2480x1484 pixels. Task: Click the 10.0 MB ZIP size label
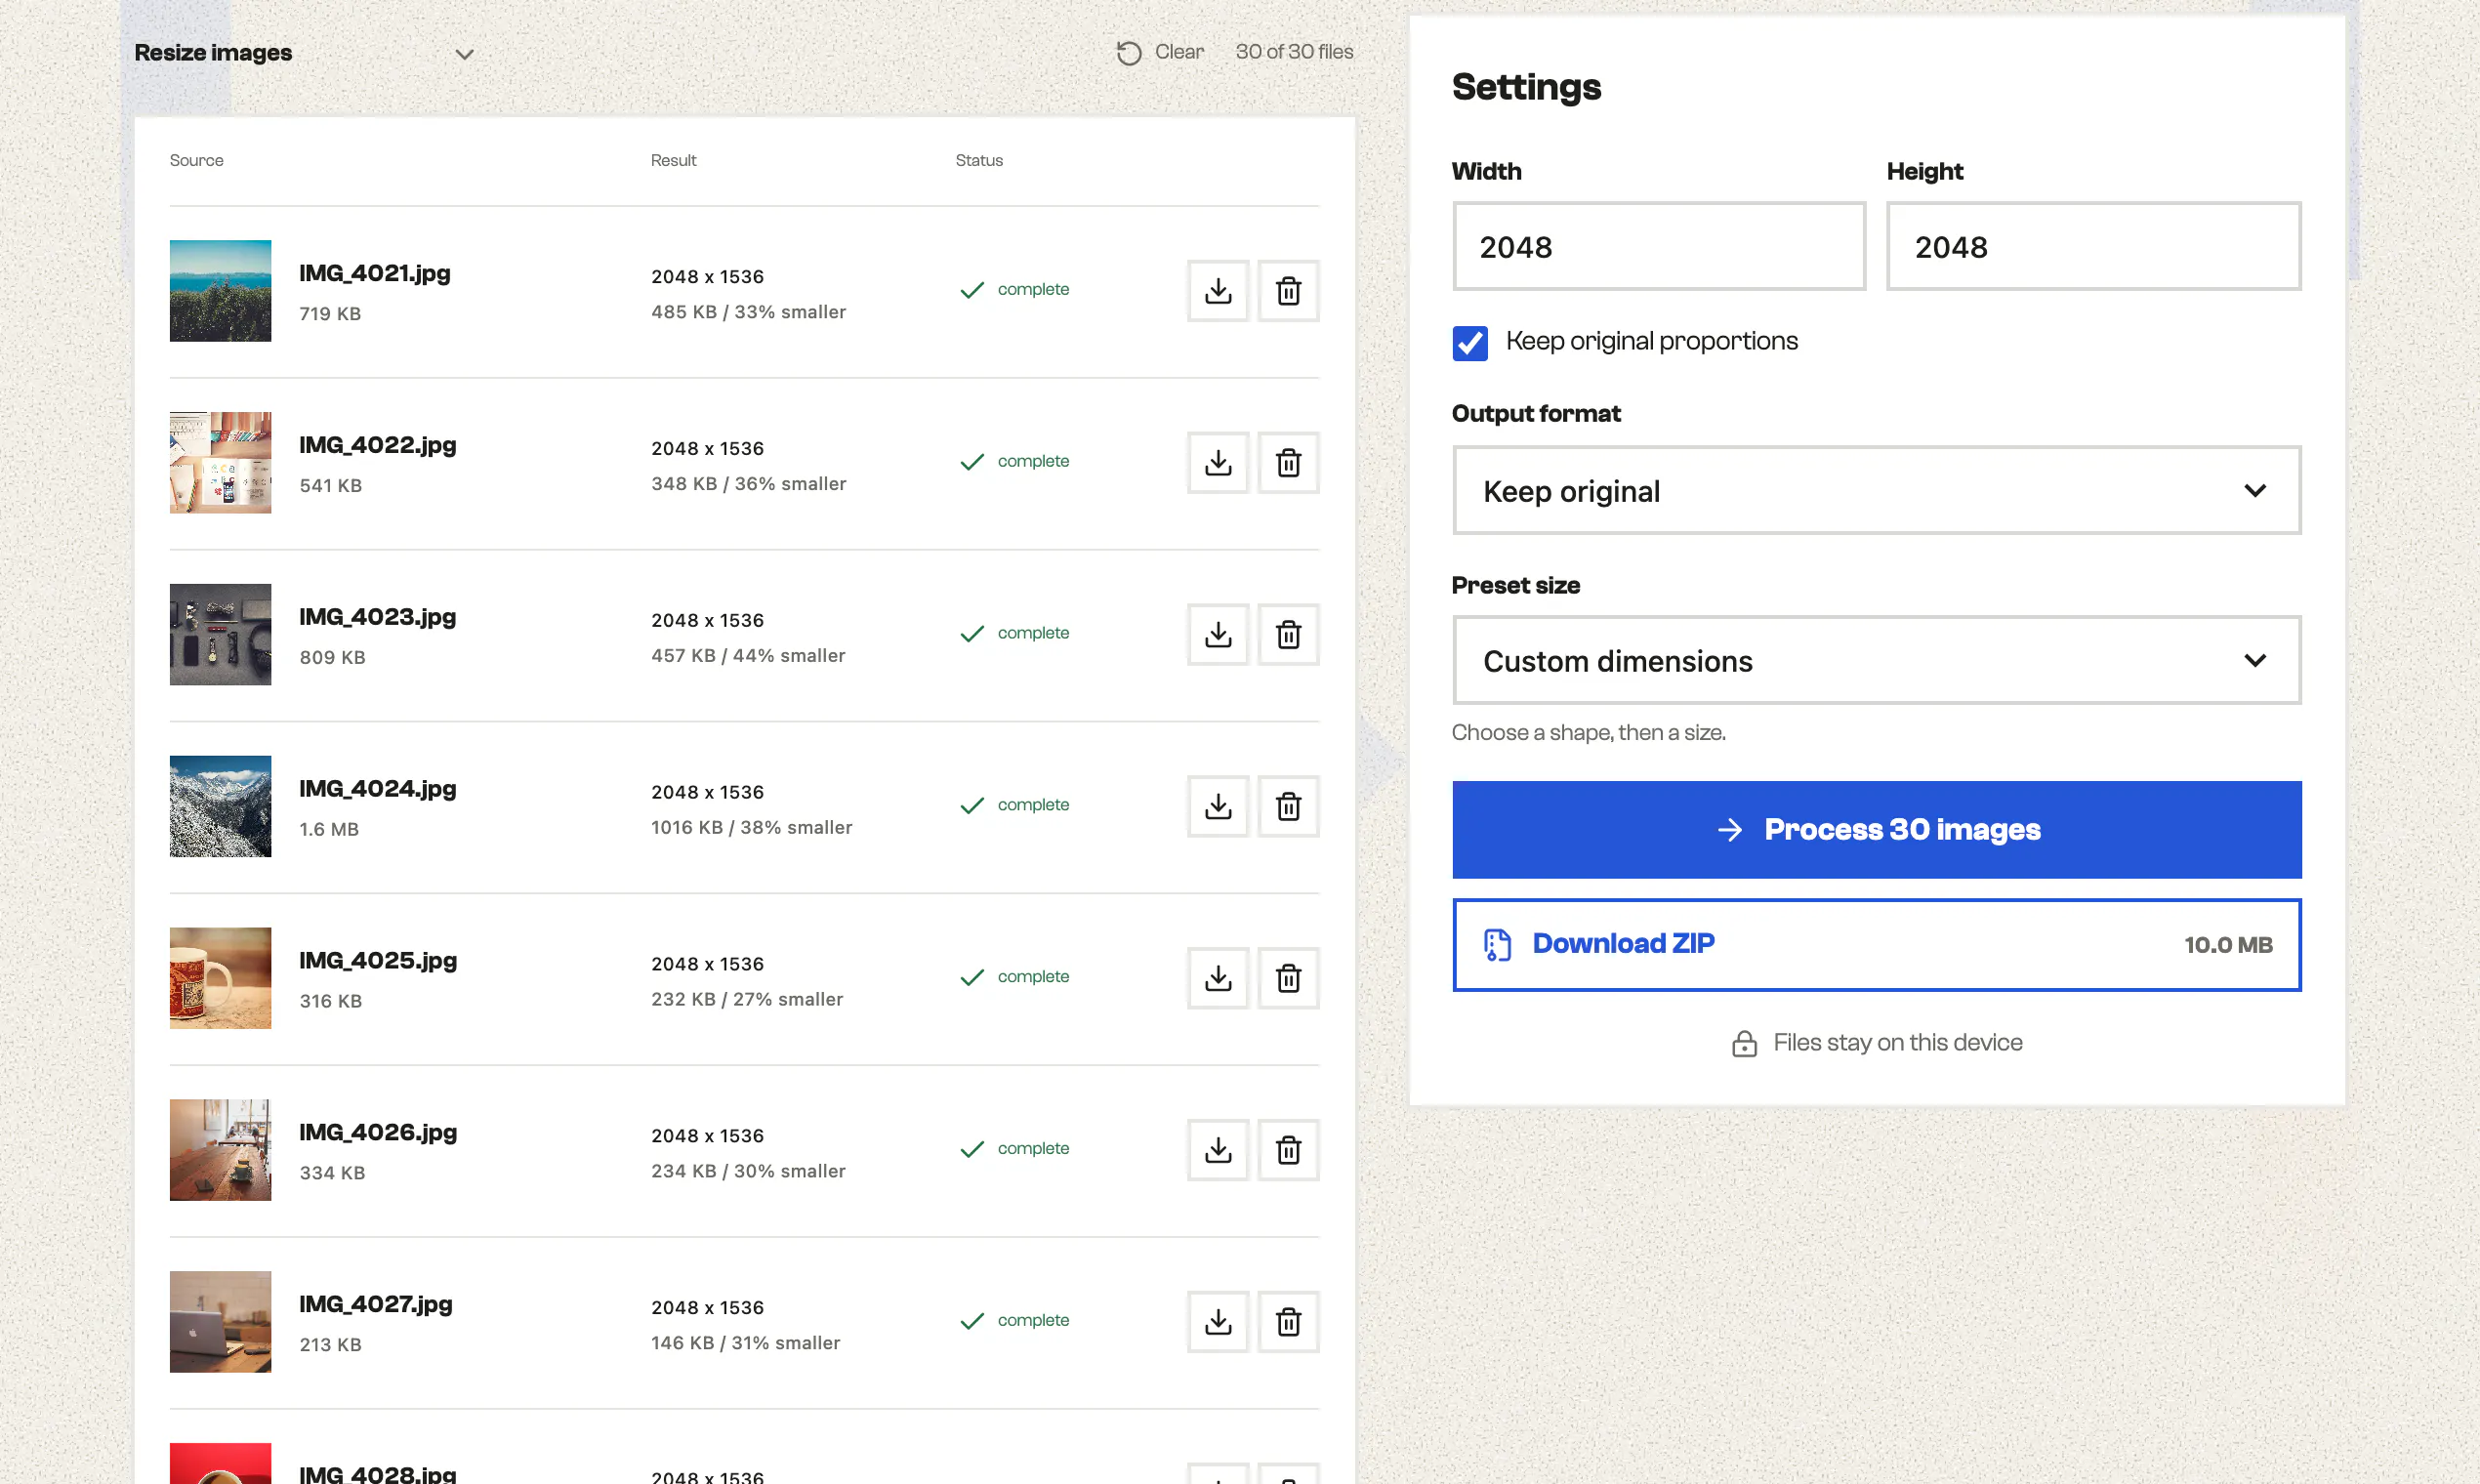click(x=2227, y=945)
